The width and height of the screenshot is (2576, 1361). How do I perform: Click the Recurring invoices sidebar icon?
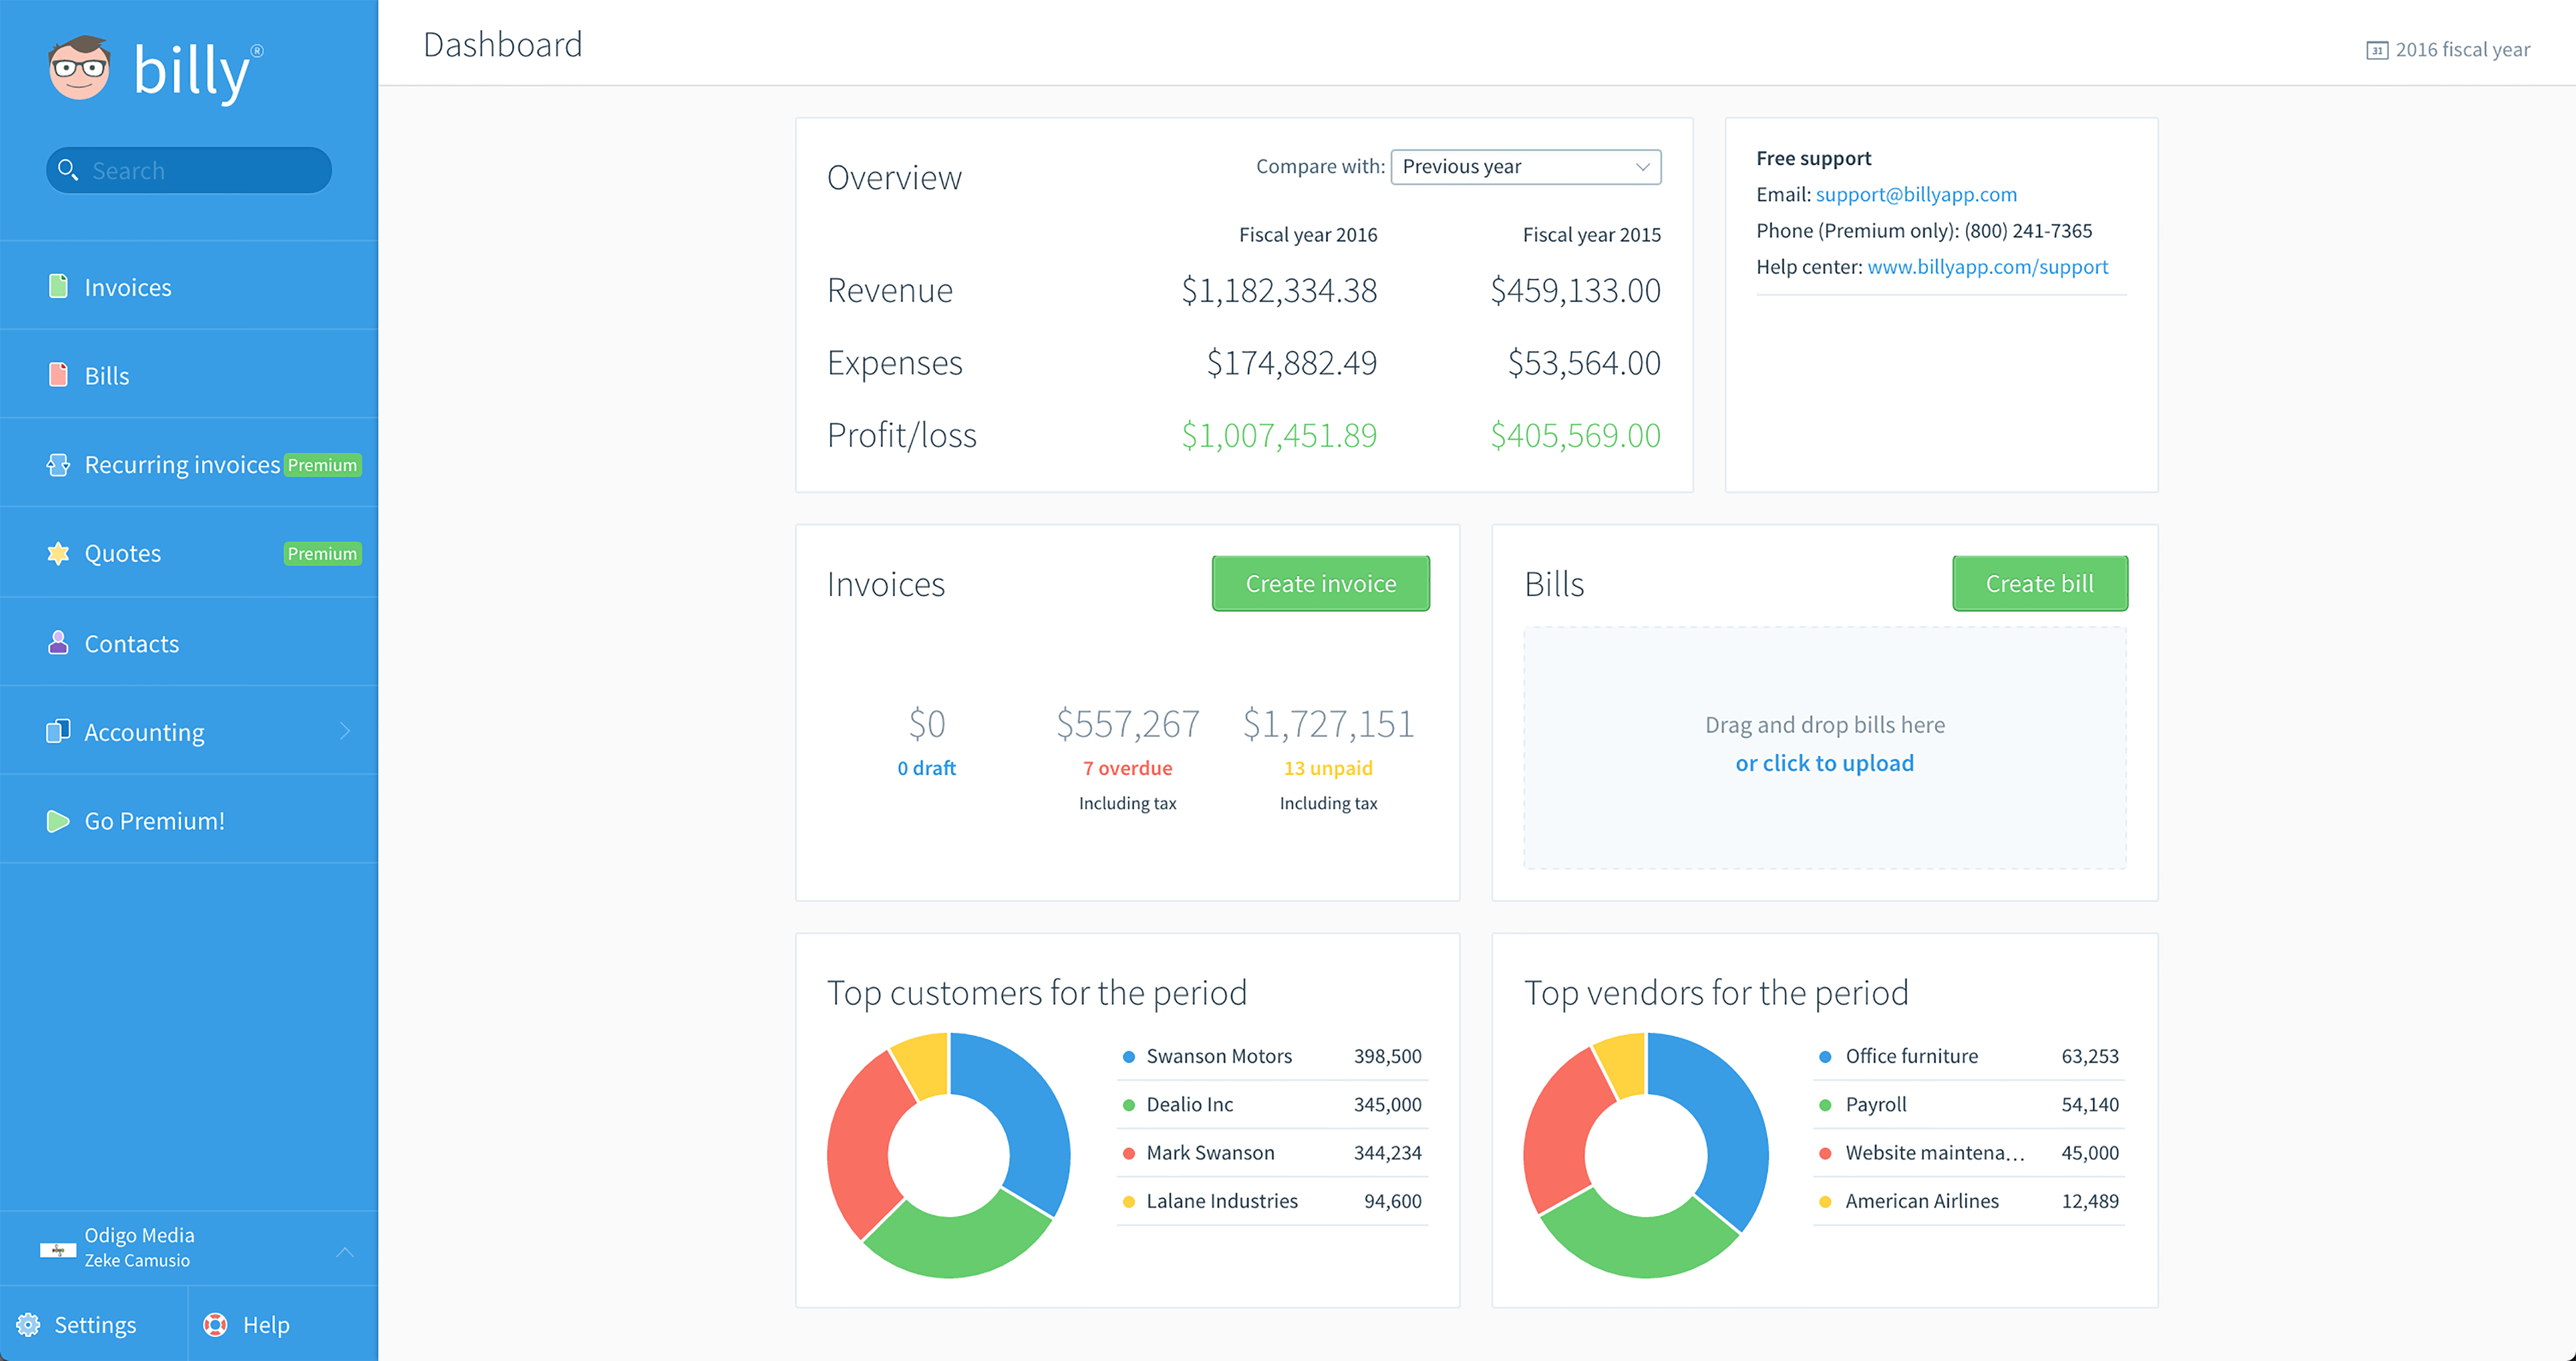pyautogui.click(x=58, y=465)
